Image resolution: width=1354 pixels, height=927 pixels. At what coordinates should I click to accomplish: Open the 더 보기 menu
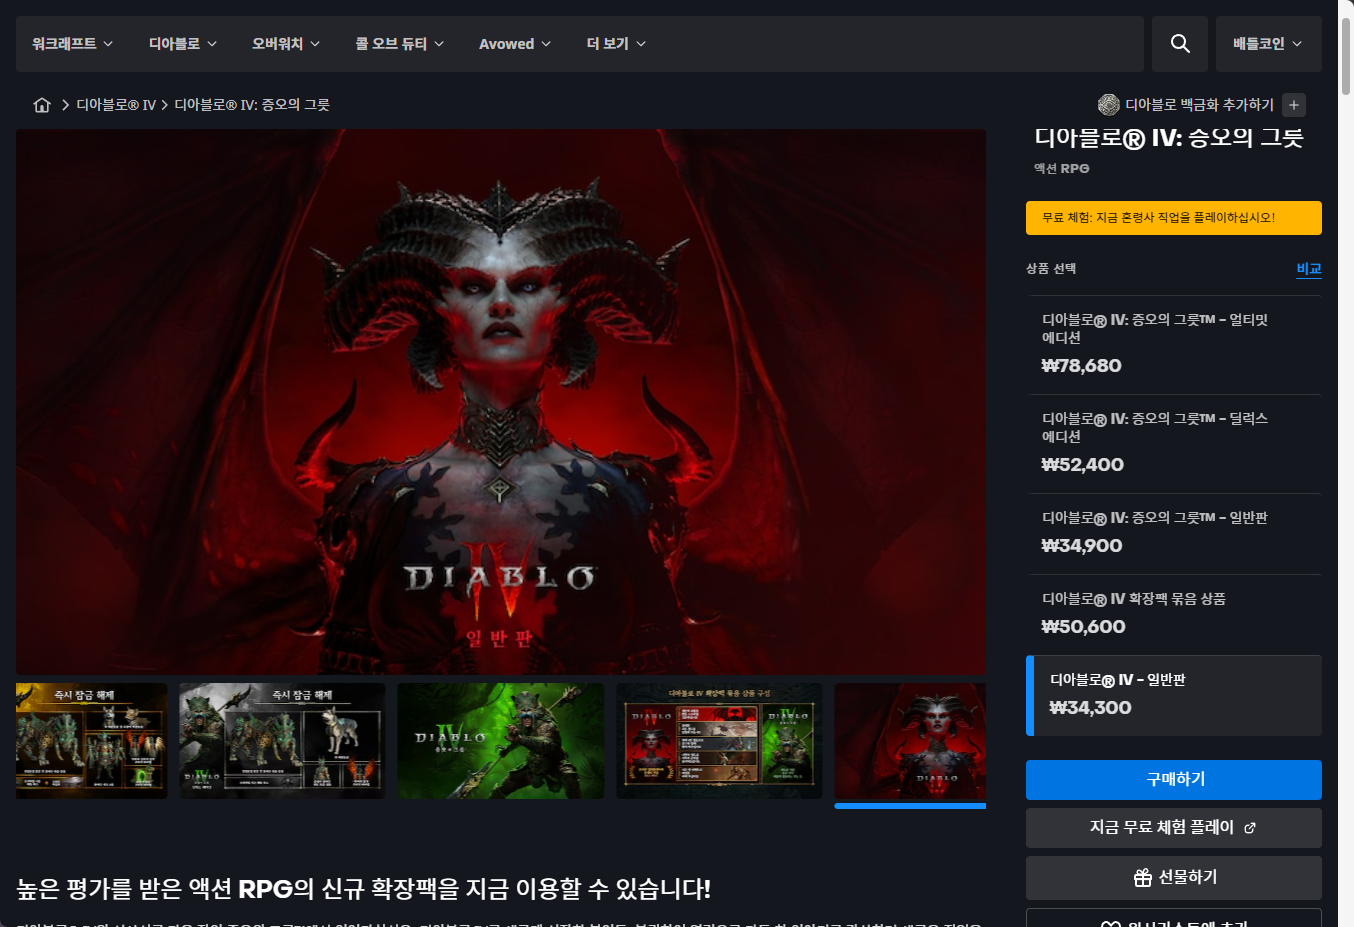[616, 44]
